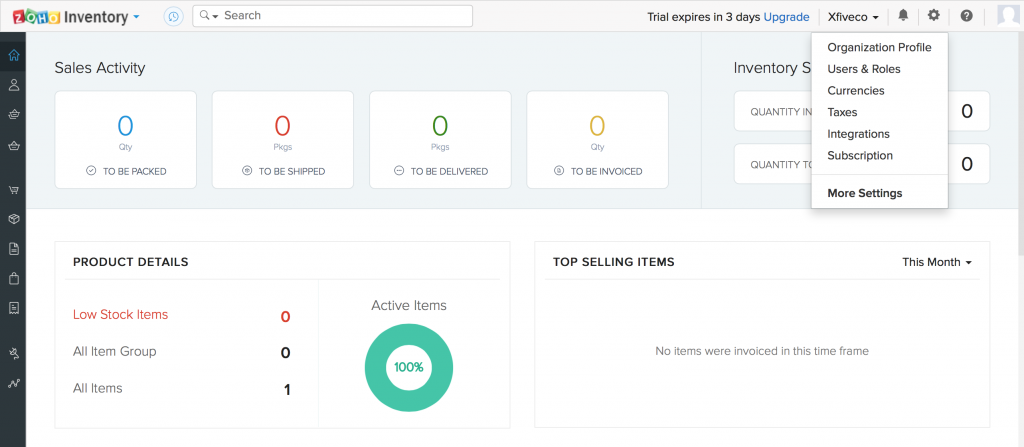Click the To Be Delivered circle icon
1024x447 pixels.
pos(399,171)
